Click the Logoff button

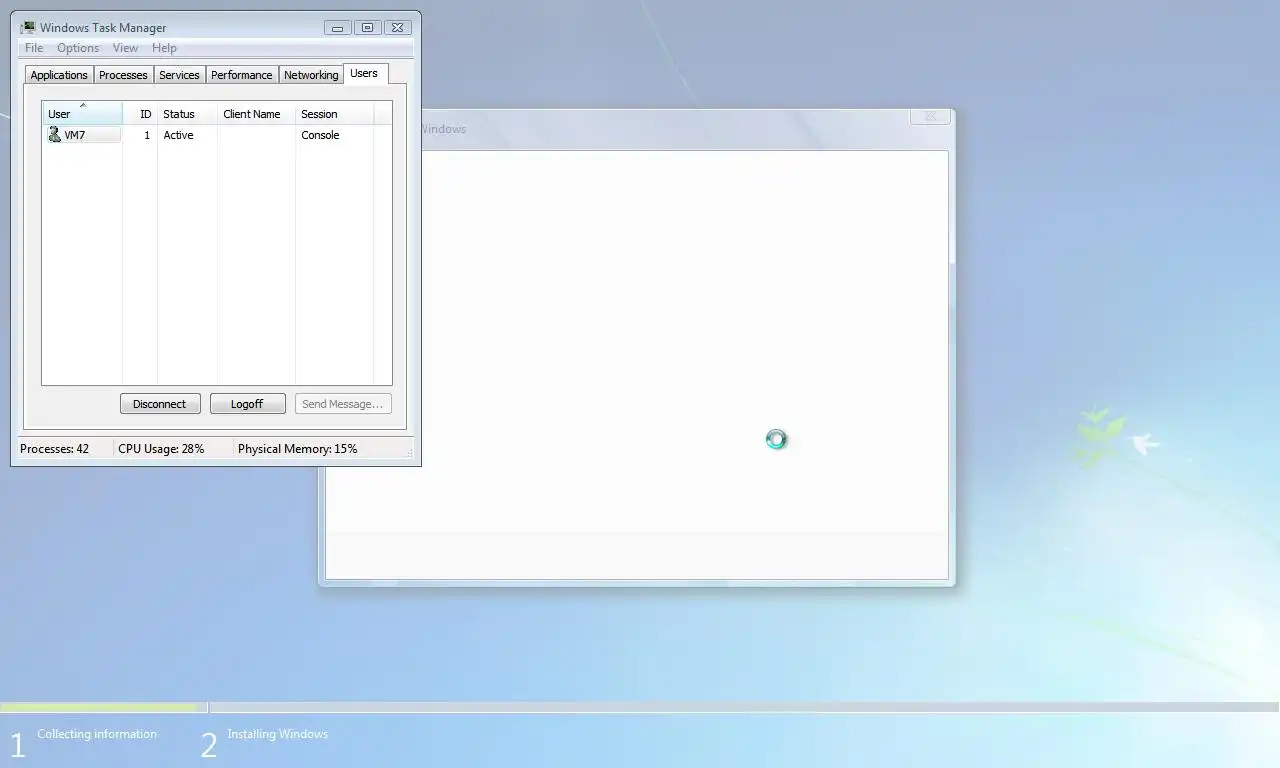click(247, 404)
